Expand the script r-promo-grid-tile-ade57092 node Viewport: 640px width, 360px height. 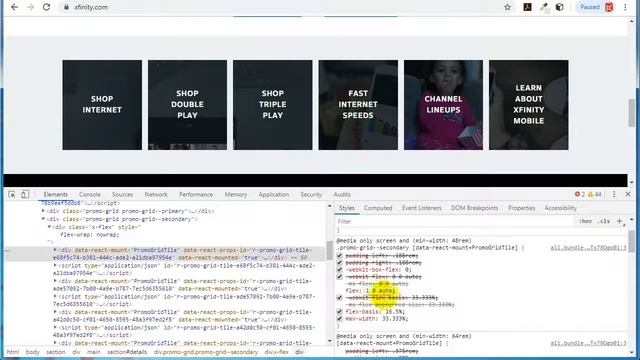point(55,296)
